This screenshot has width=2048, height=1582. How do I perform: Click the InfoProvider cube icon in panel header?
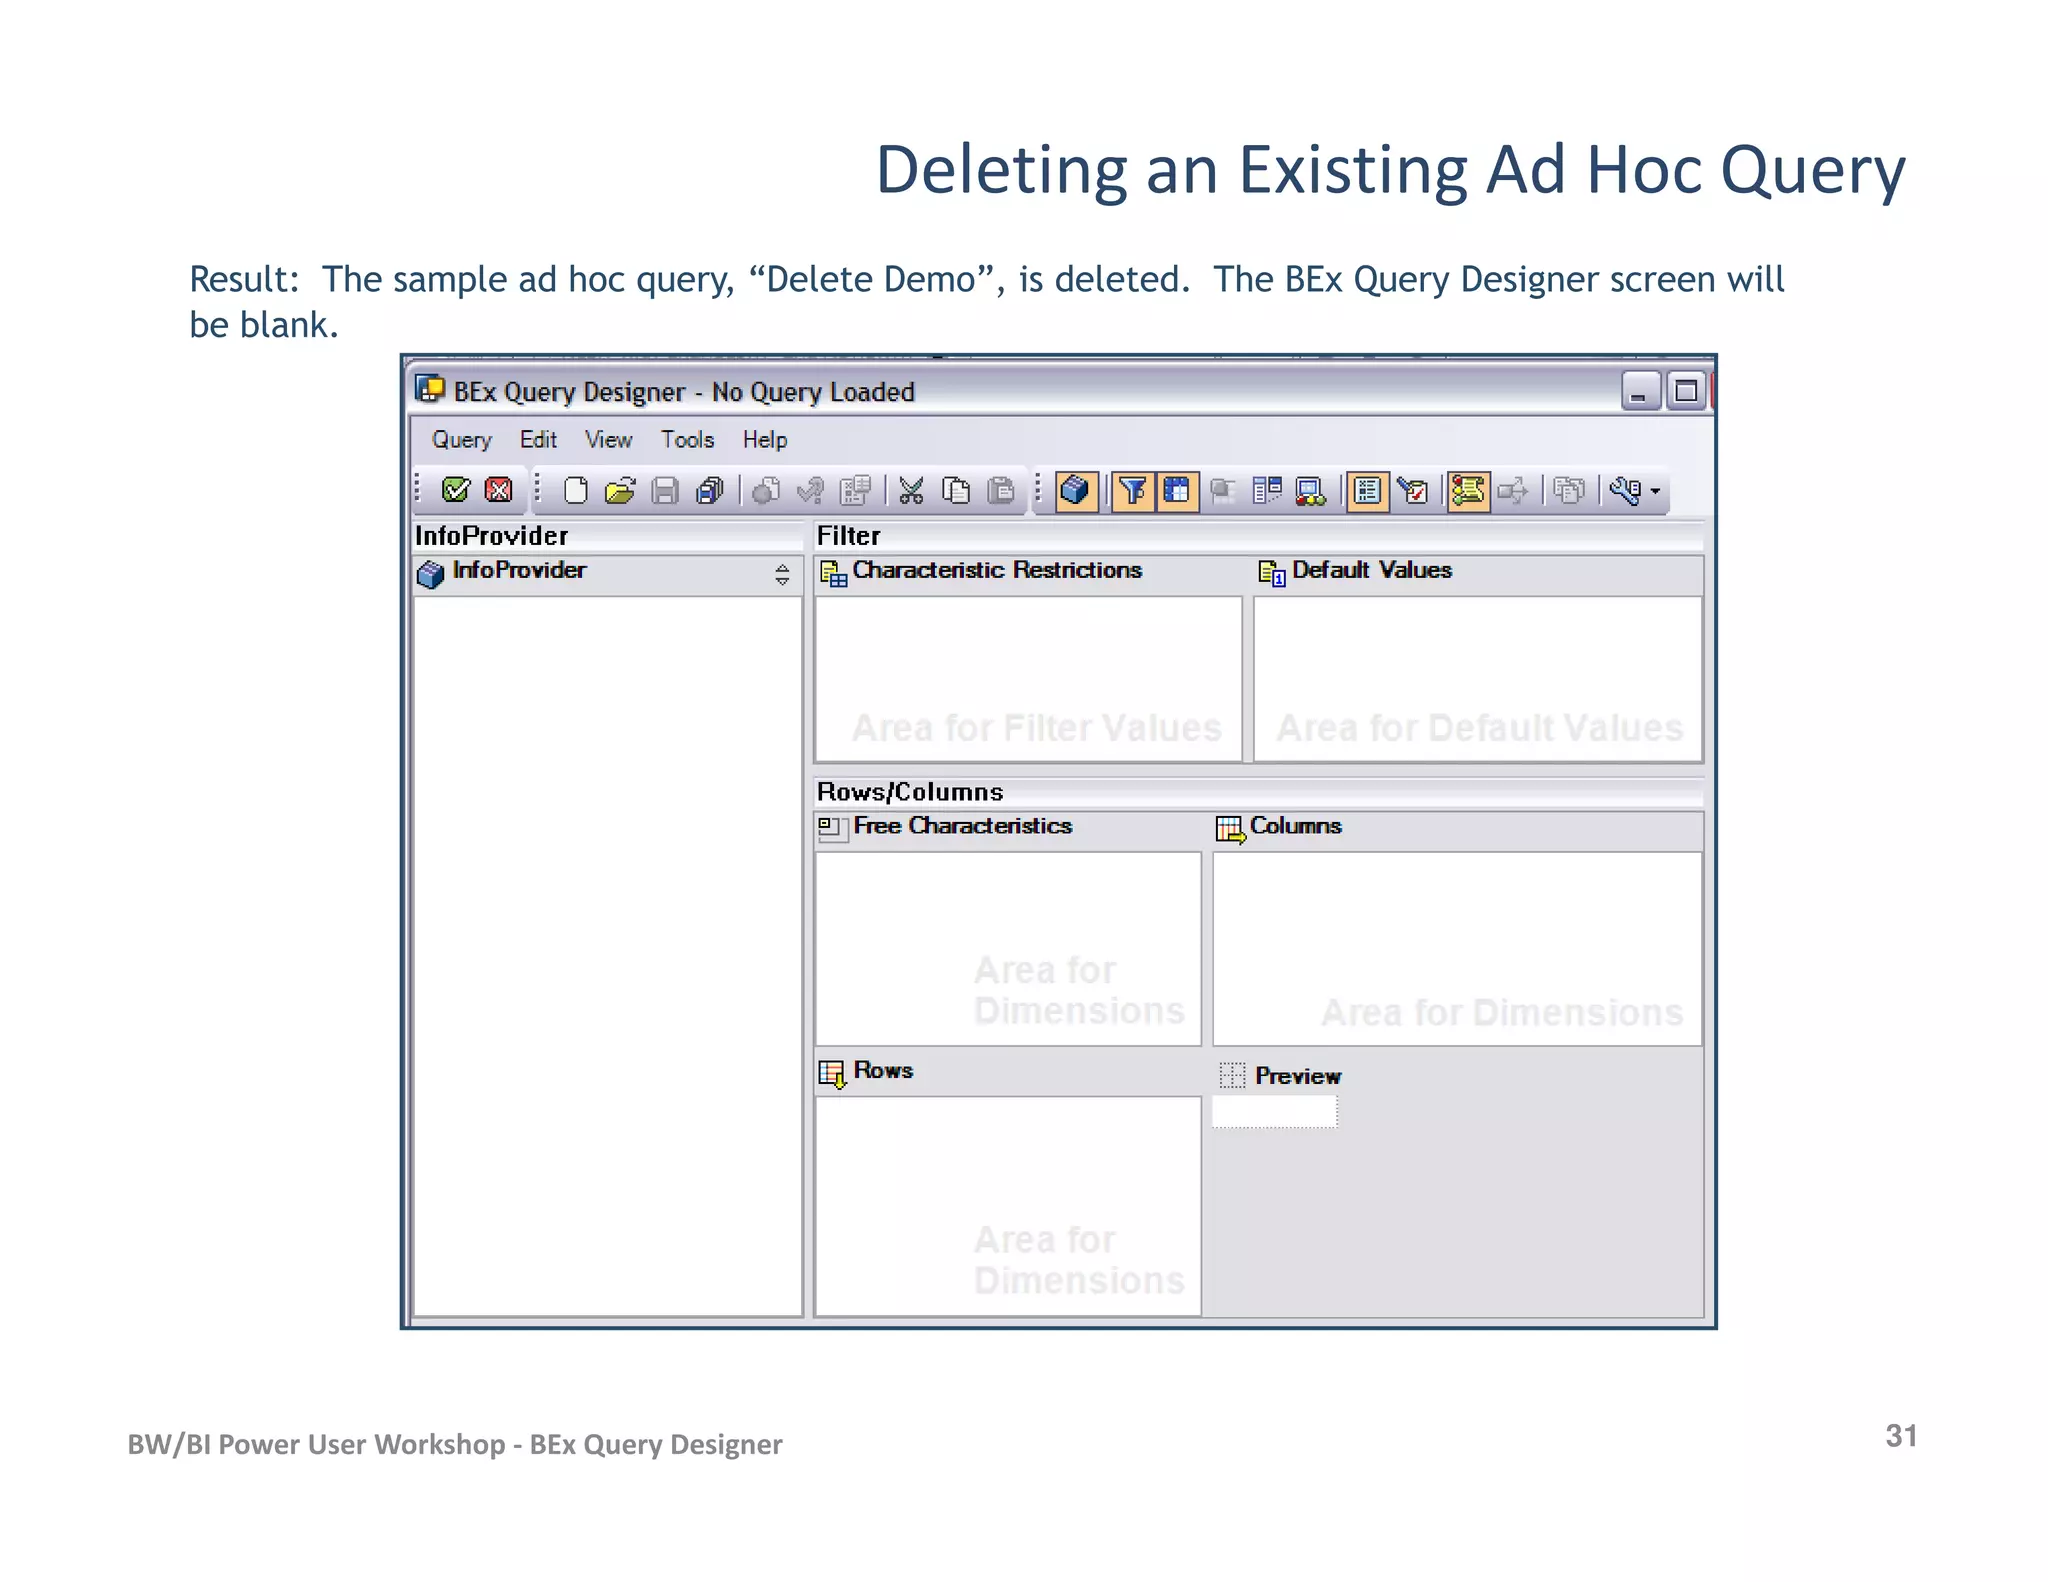coord(430,575)
